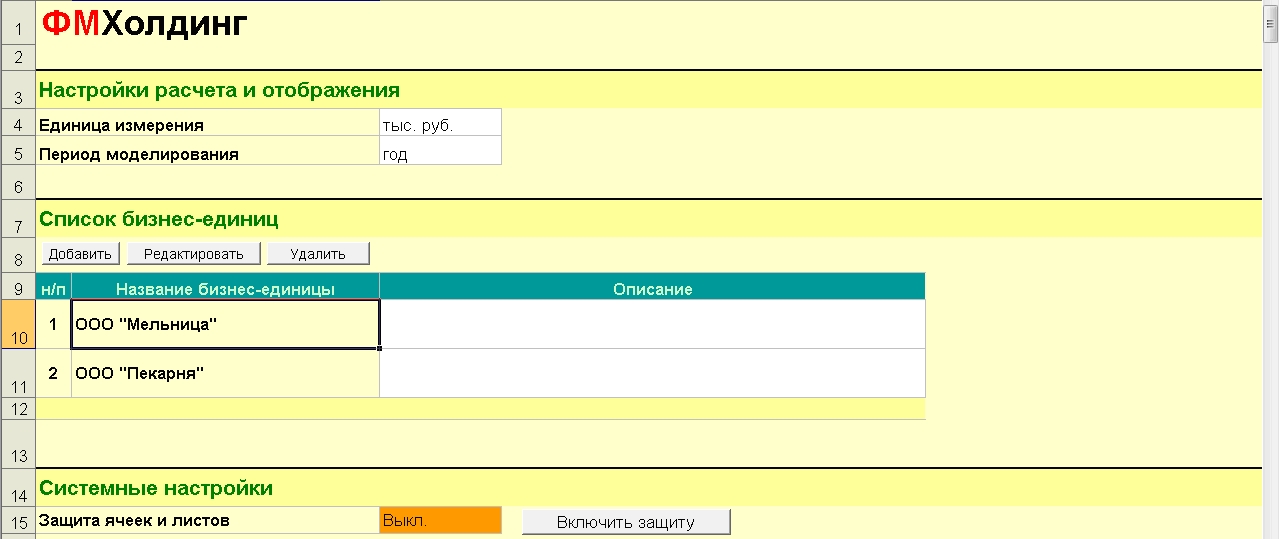Open the "год" modeling period cell
1280x539 pixels.
point(440,155)
